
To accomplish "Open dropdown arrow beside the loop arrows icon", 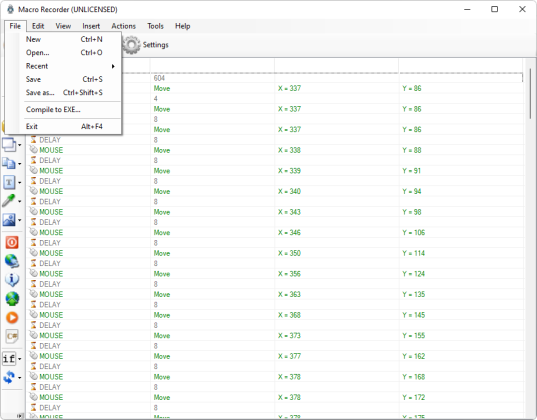I will 20,378.
